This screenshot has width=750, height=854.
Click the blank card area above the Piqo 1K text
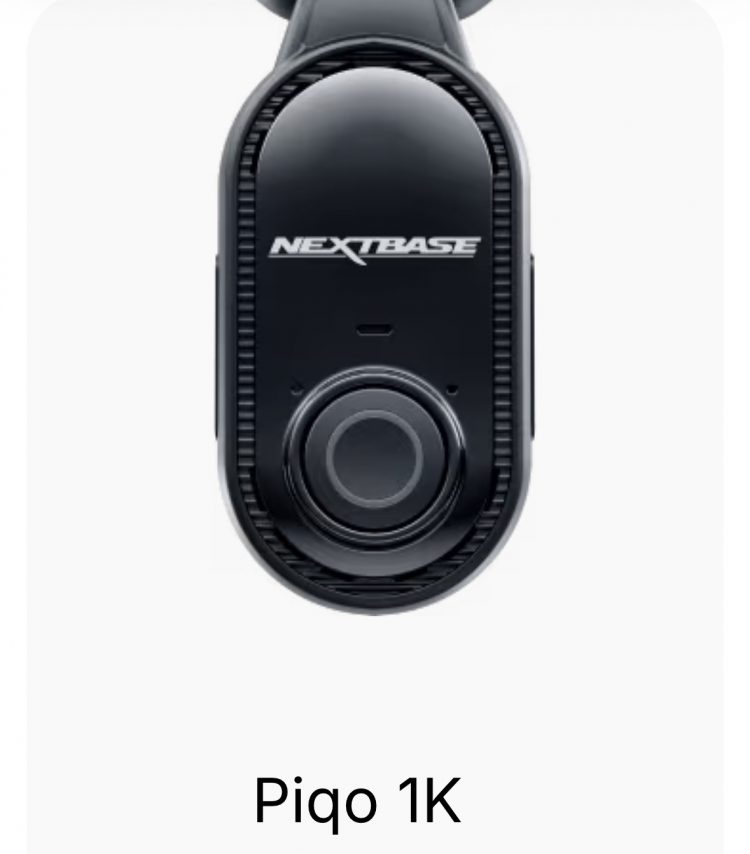point(375,692)
